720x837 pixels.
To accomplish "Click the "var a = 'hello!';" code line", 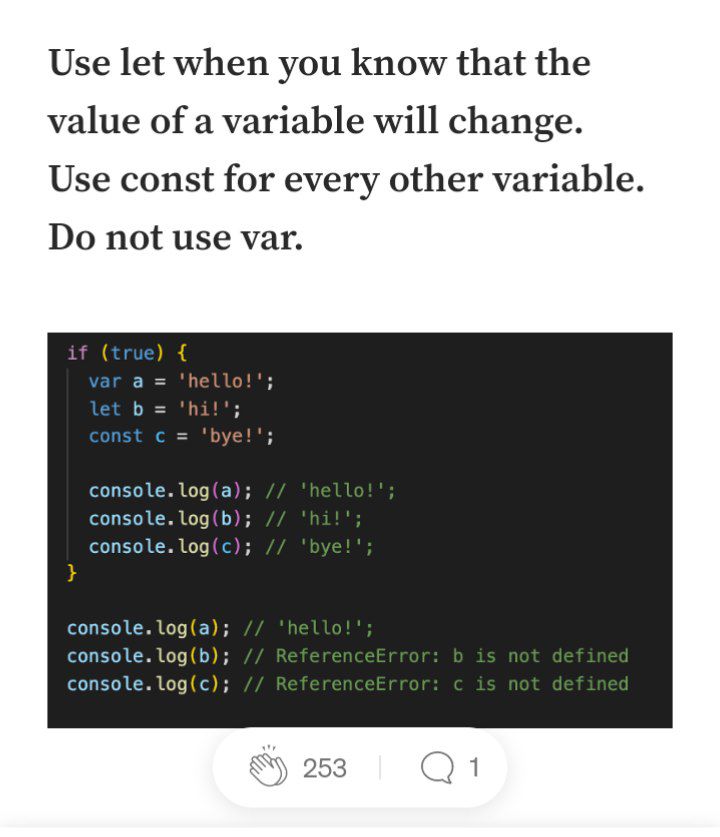I will tap(180, 381).
